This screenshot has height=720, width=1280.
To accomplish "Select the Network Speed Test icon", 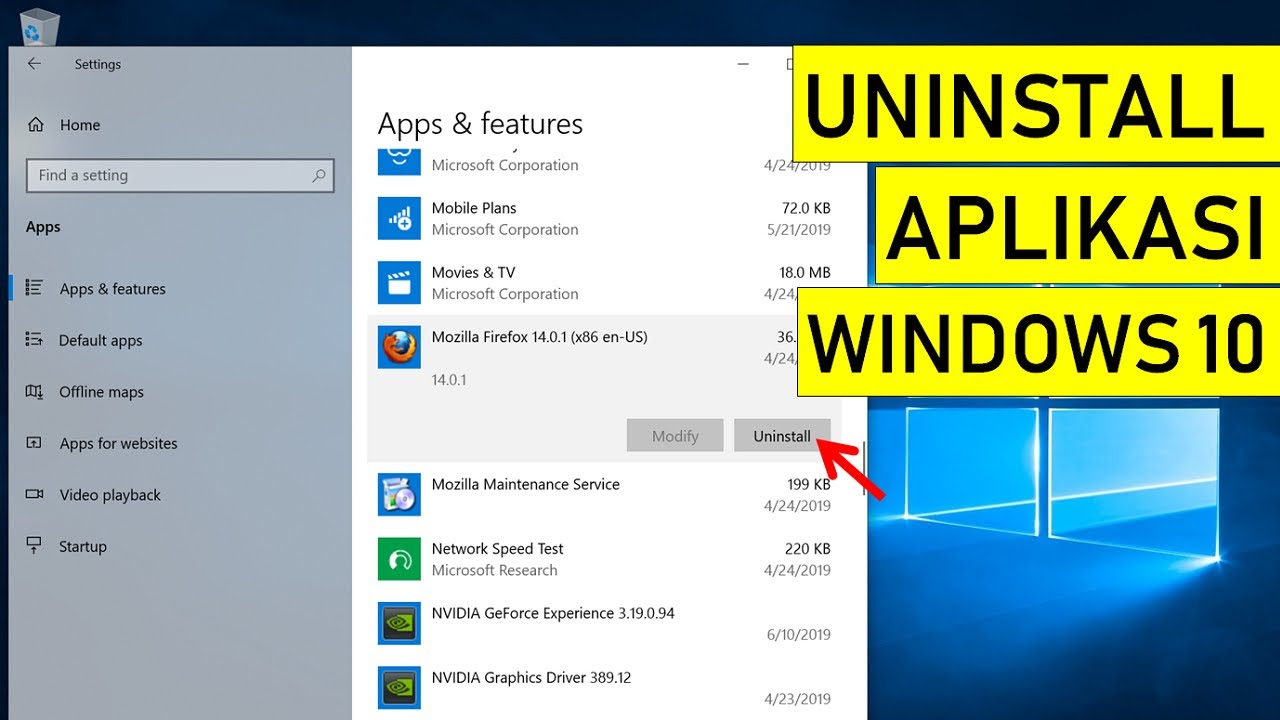I will 399,559.
